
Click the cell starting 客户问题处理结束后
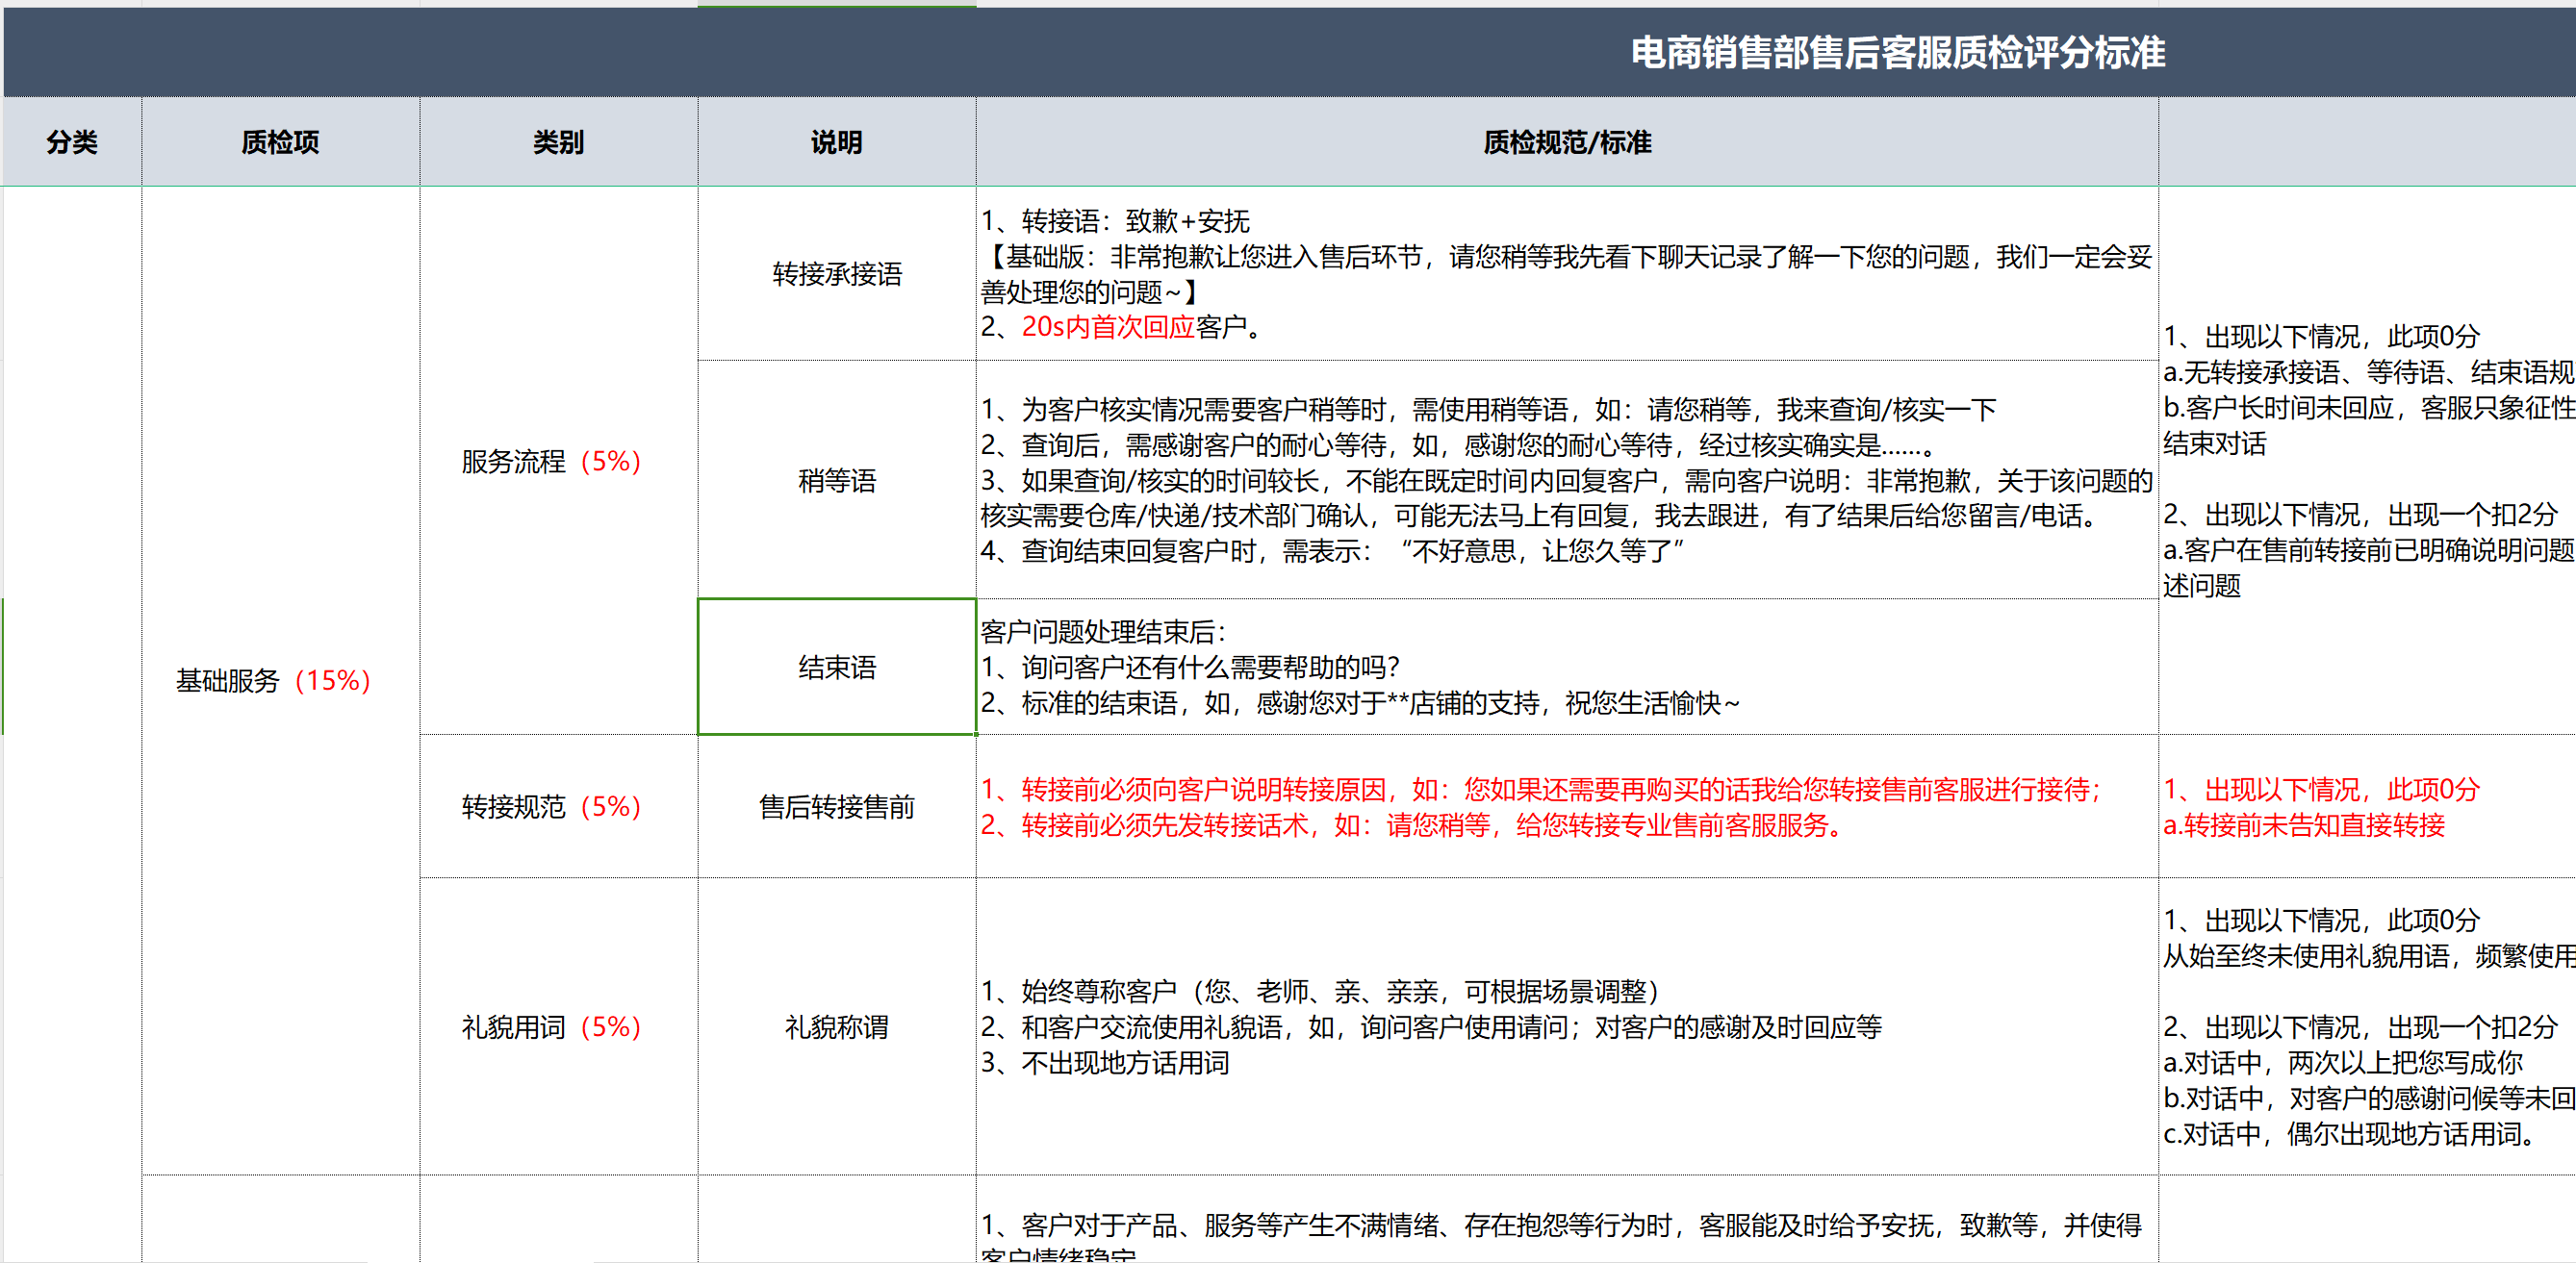click(1567, 667)
